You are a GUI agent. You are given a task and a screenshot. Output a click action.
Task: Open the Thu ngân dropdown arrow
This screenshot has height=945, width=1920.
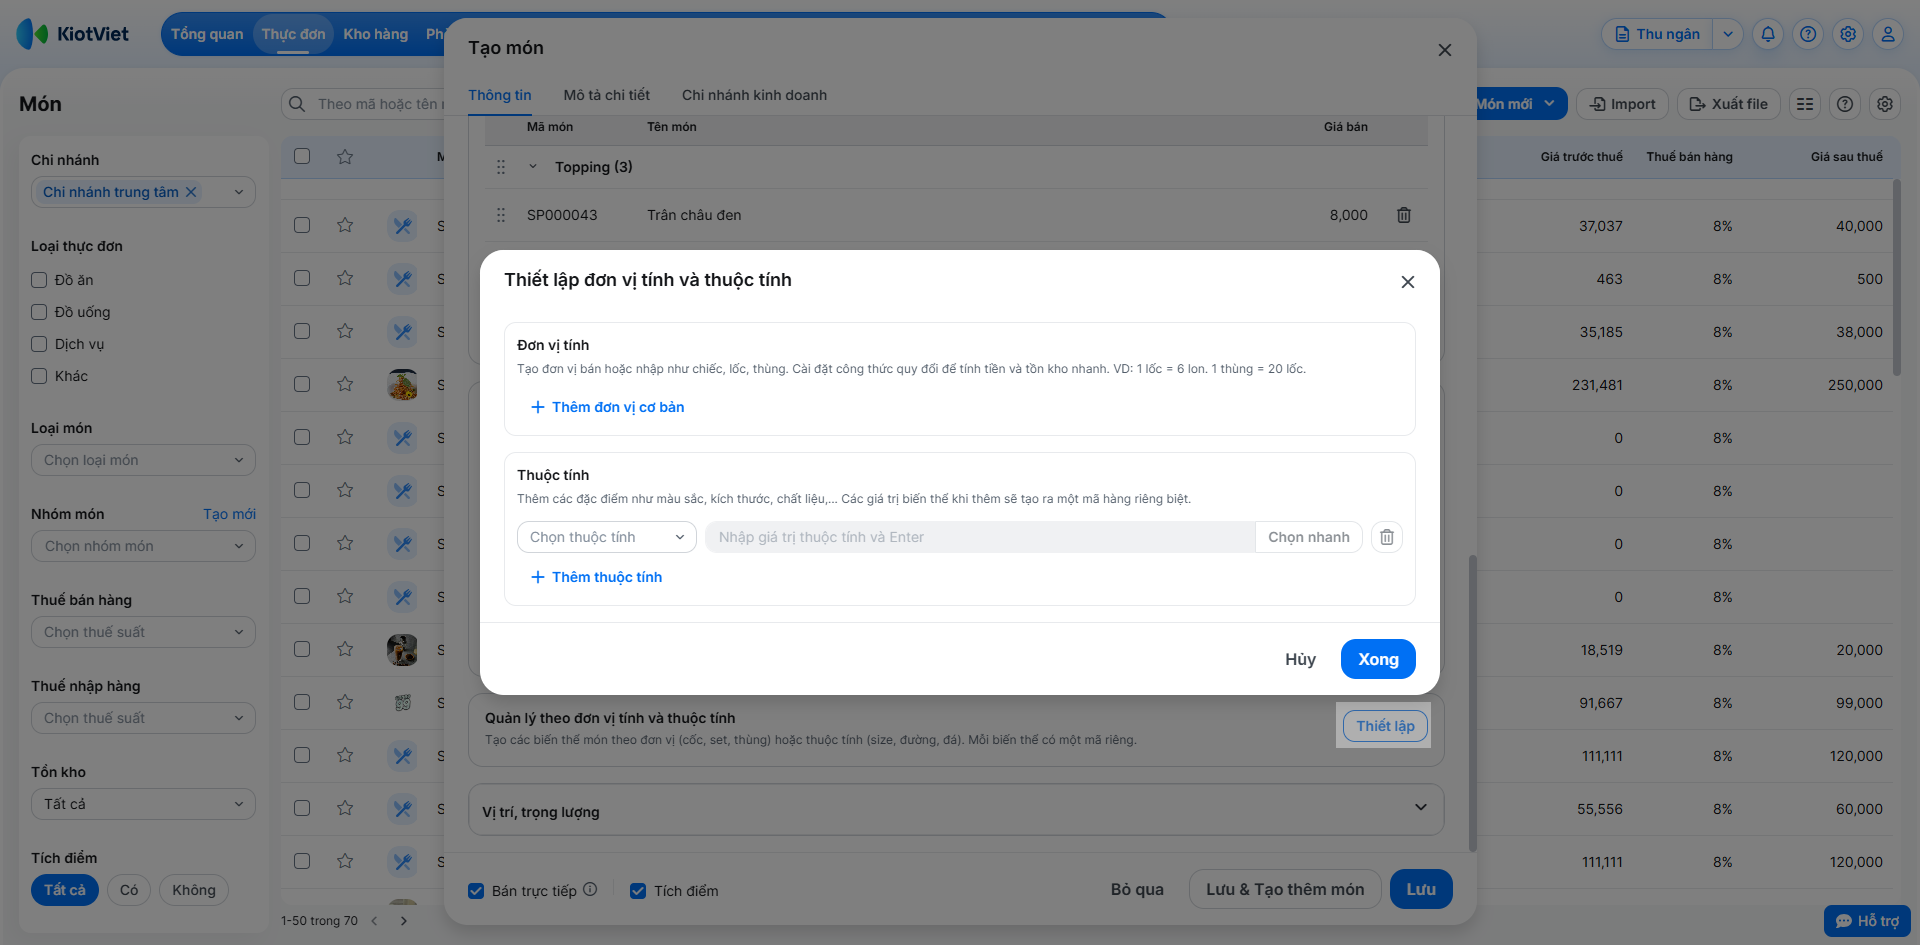click(x=1728, y=34)
